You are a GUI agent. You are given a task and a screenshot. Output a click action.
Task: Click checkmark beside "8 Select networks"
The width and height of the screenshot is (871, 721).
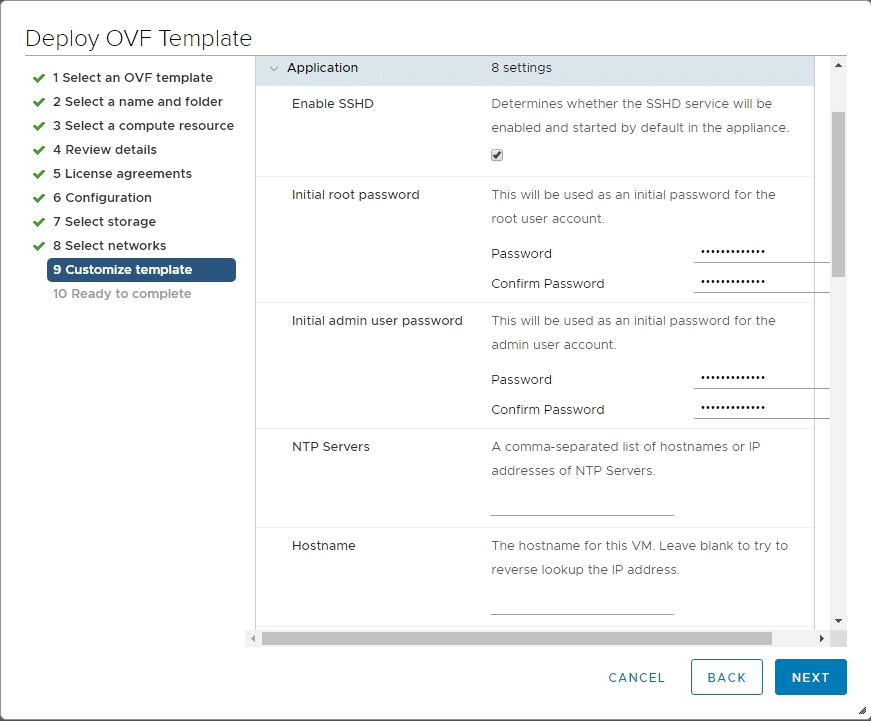38,245
